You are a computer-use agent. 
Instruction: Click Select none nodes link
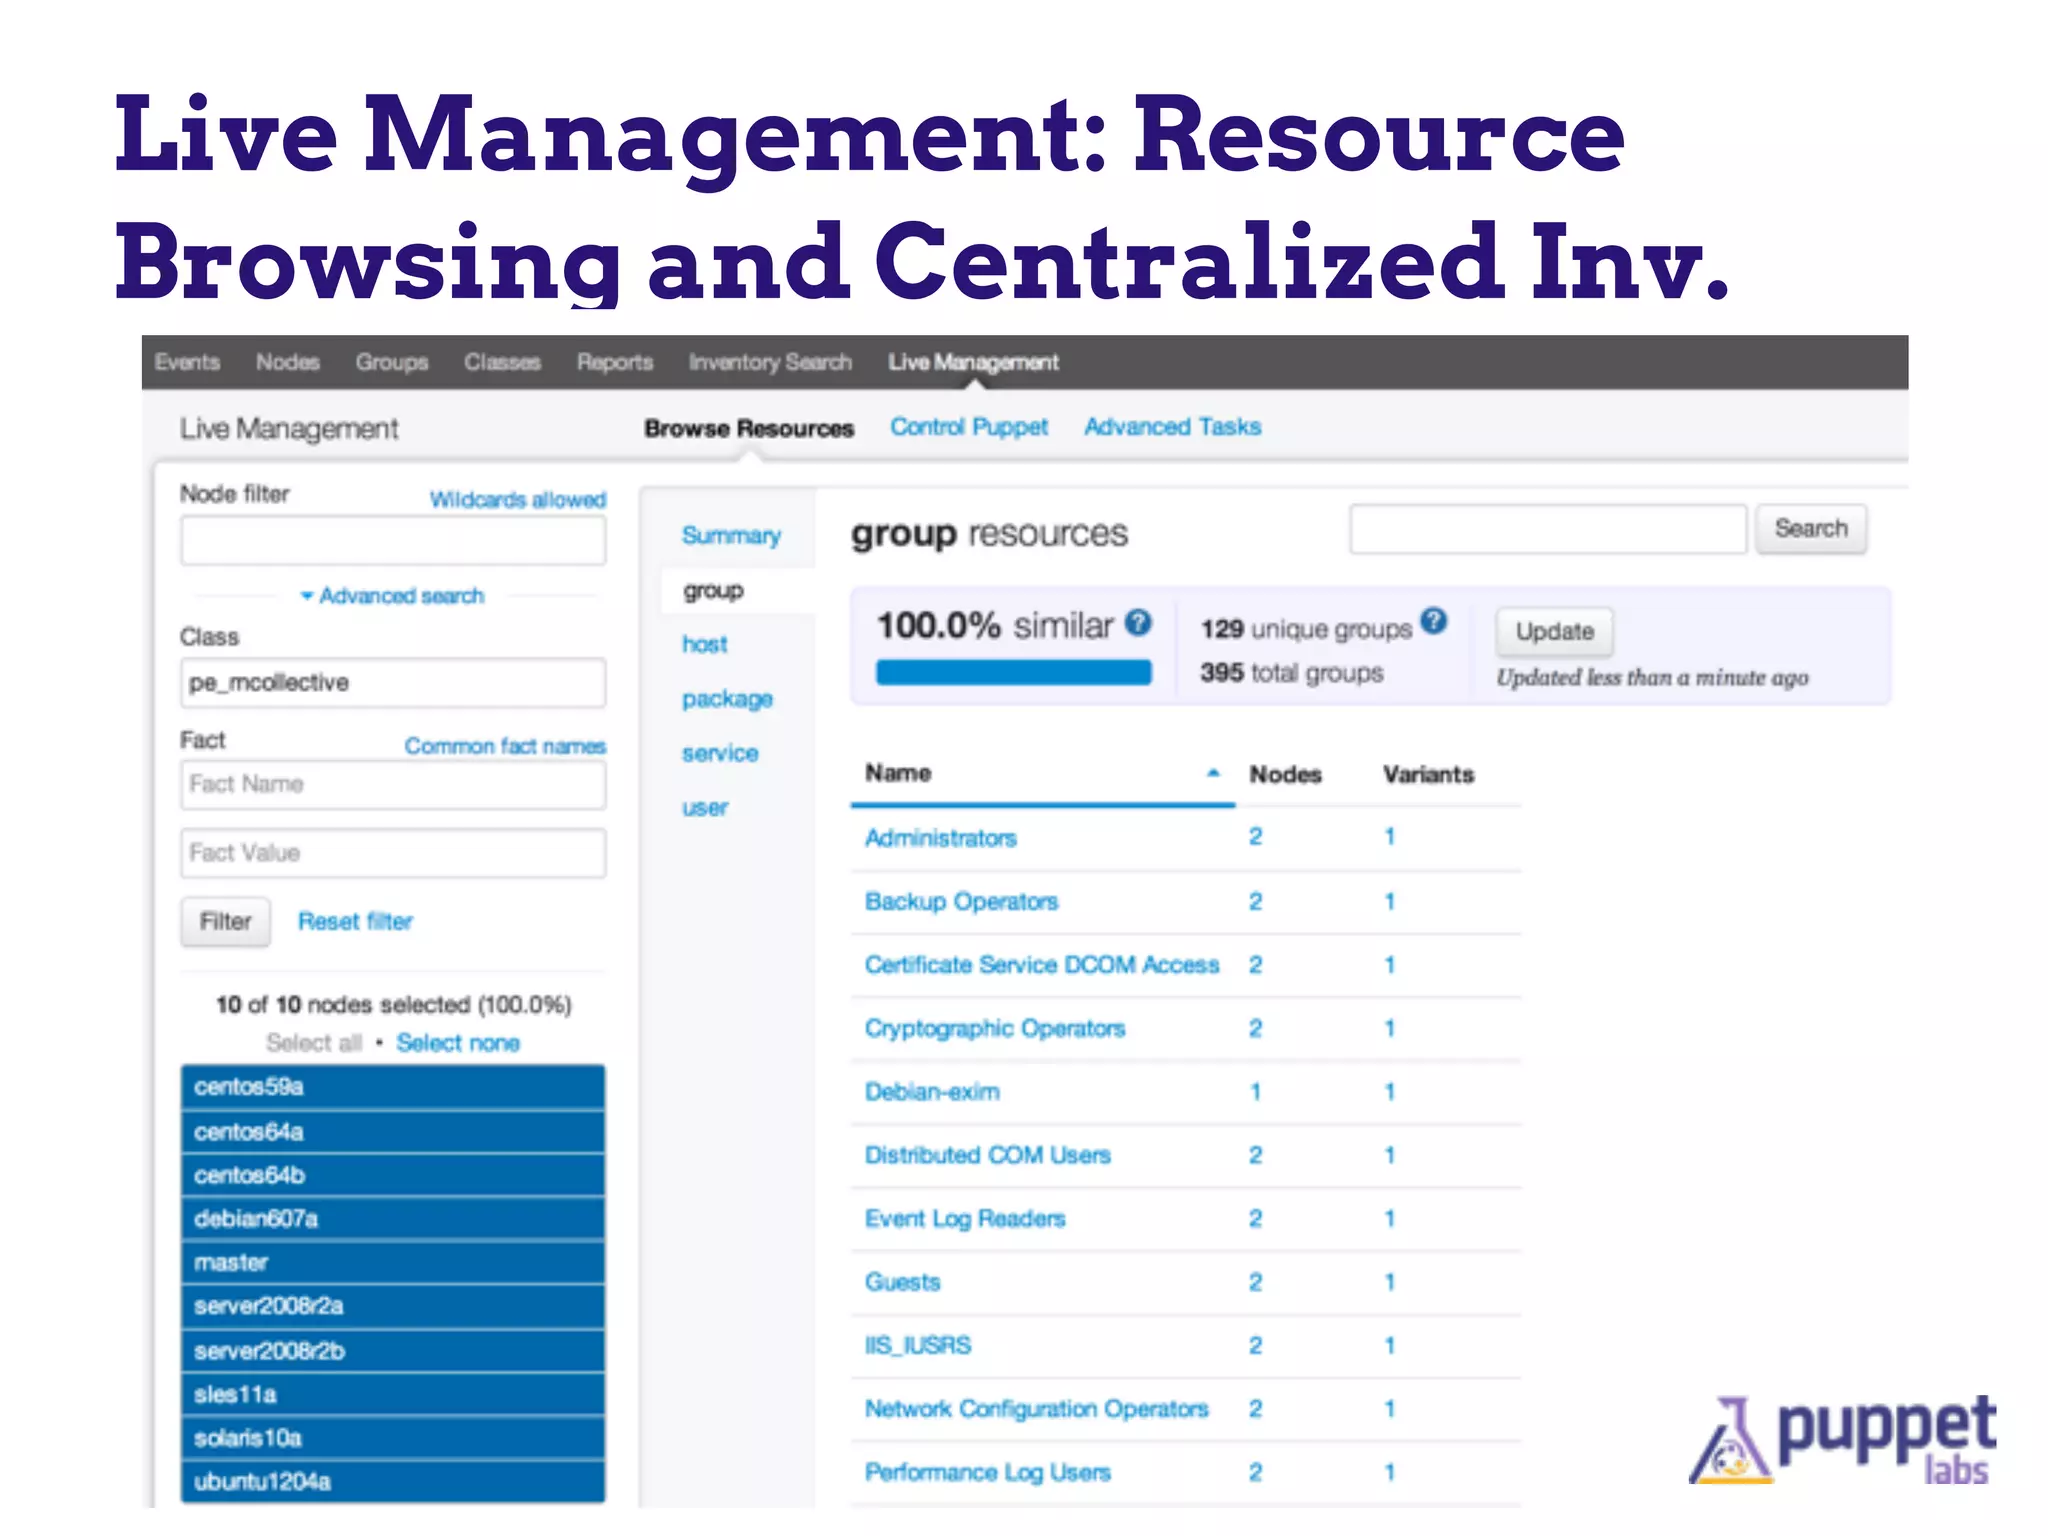458,1043
